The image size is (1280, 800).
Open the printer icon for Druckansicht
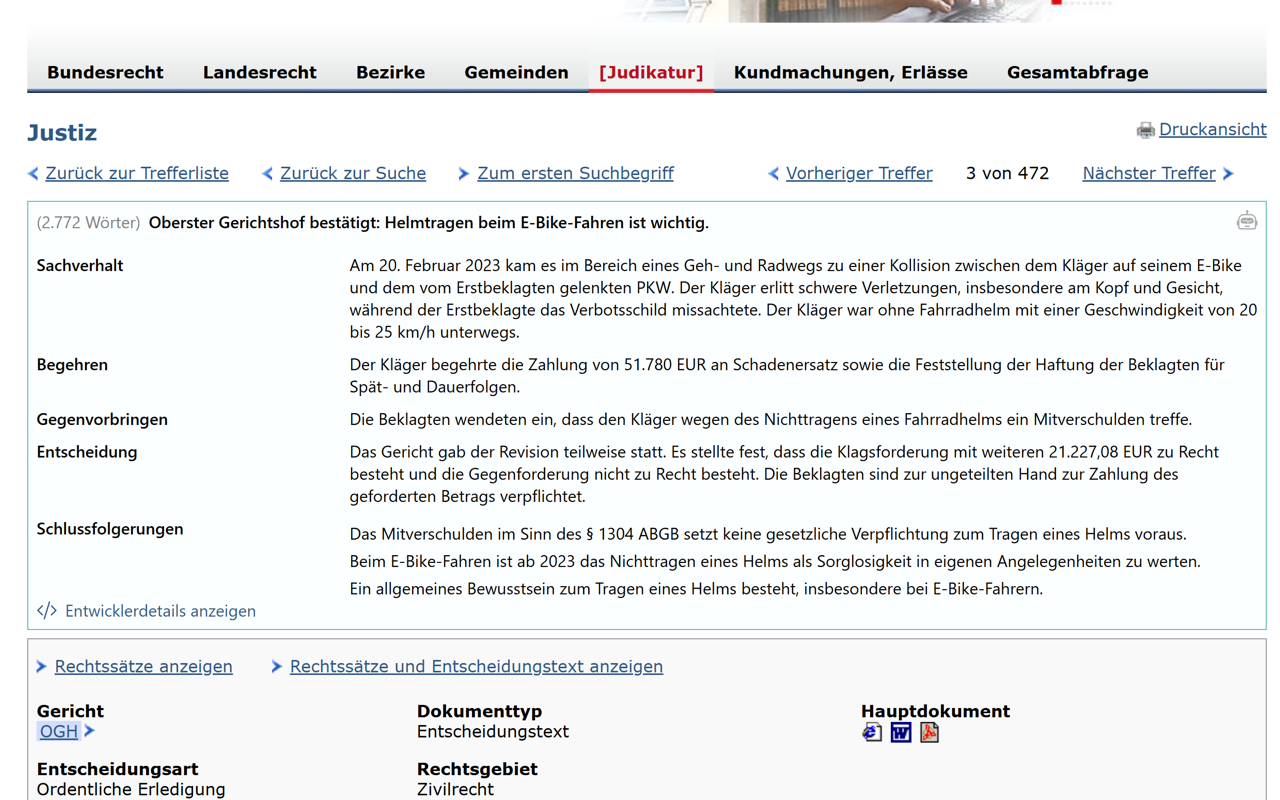1145,130
